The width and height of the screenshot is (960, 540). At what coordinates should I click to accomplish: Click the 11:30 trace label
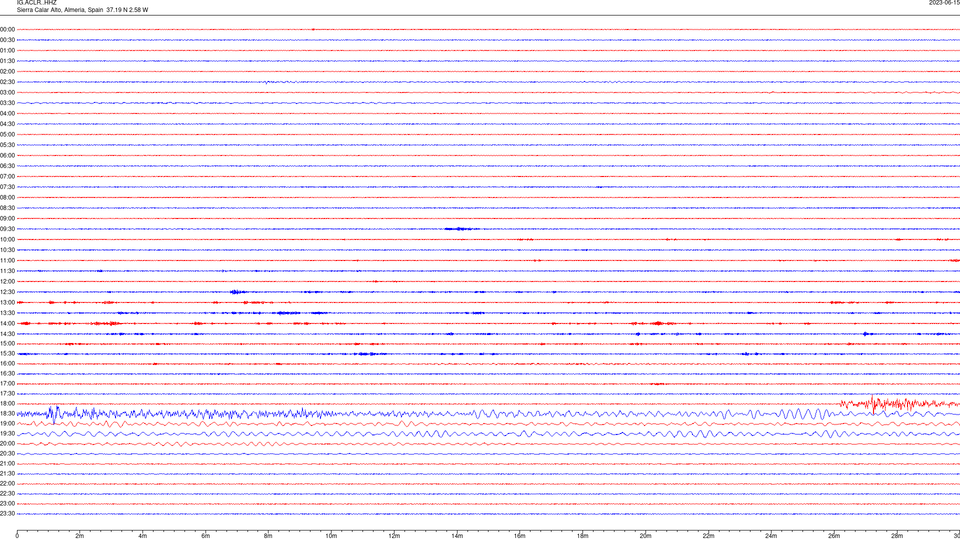tap(7, 271)
